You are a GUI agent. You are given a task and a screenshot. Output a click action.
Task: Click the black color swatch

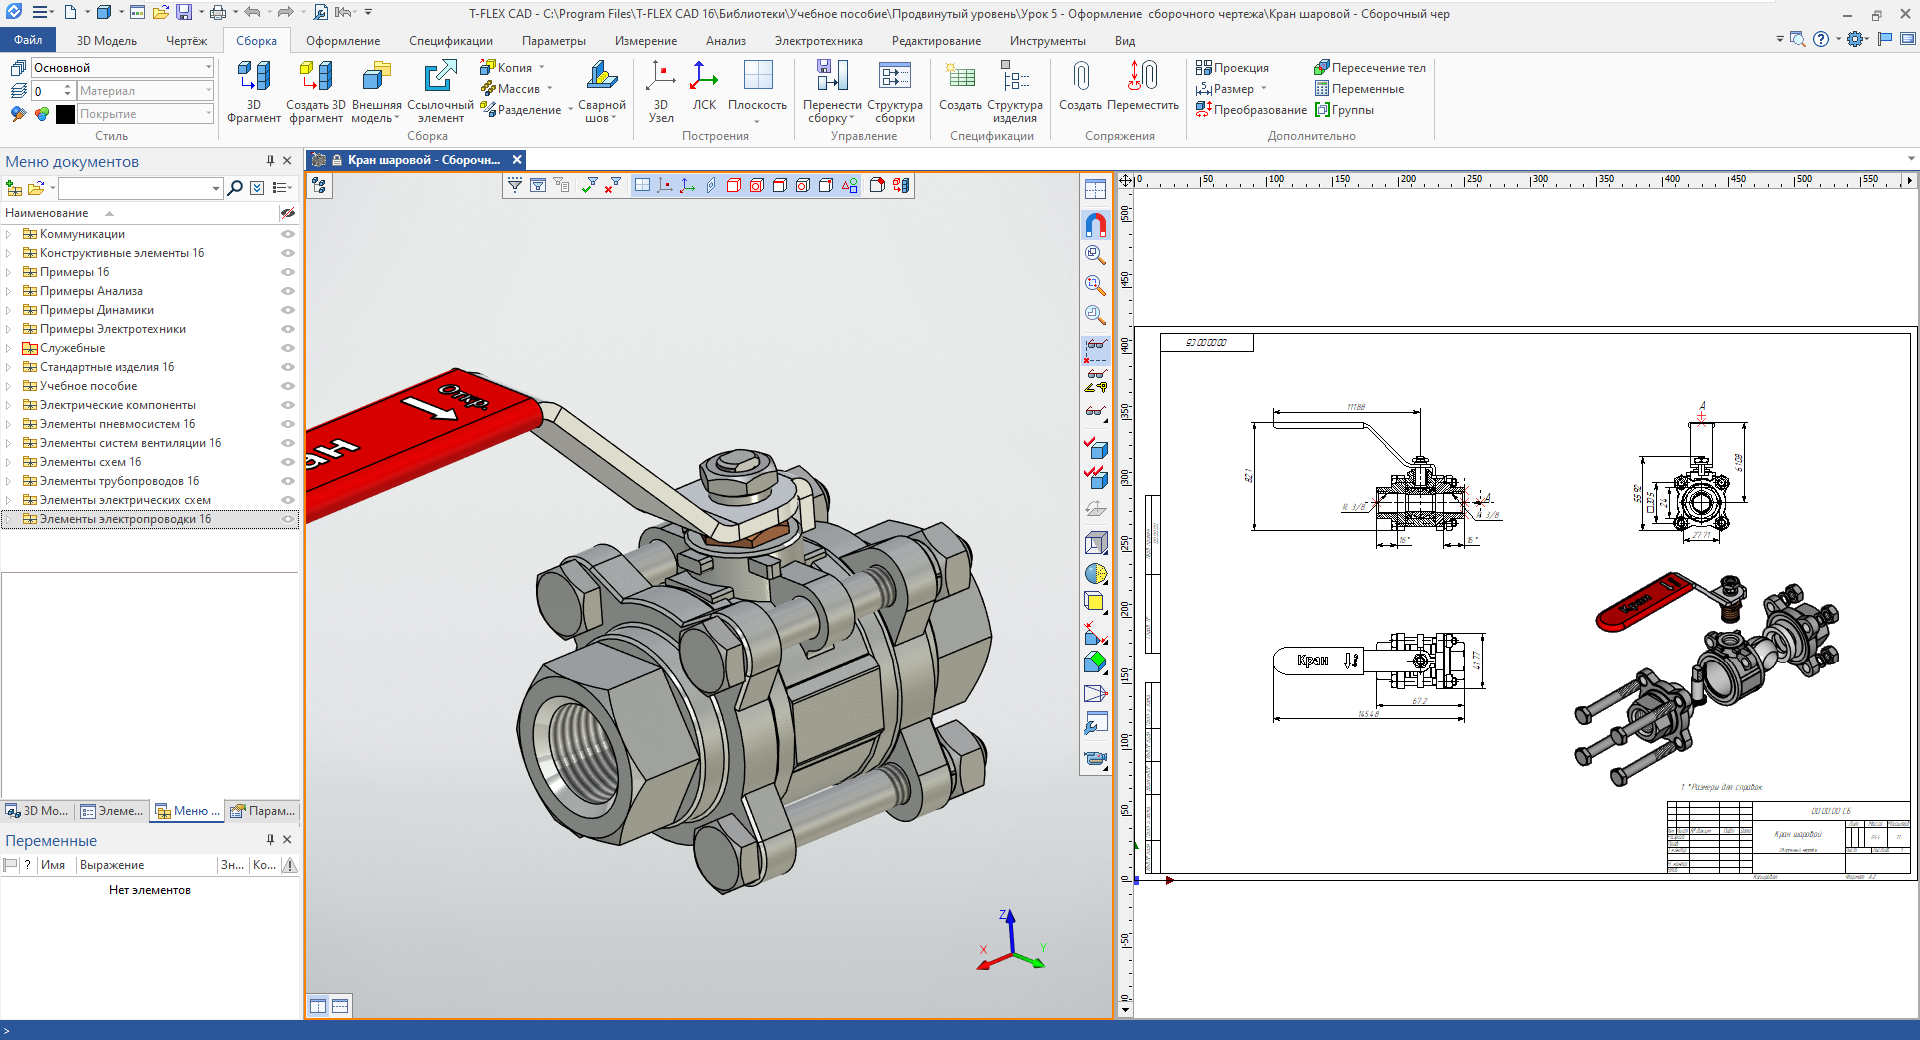point(66,114)
